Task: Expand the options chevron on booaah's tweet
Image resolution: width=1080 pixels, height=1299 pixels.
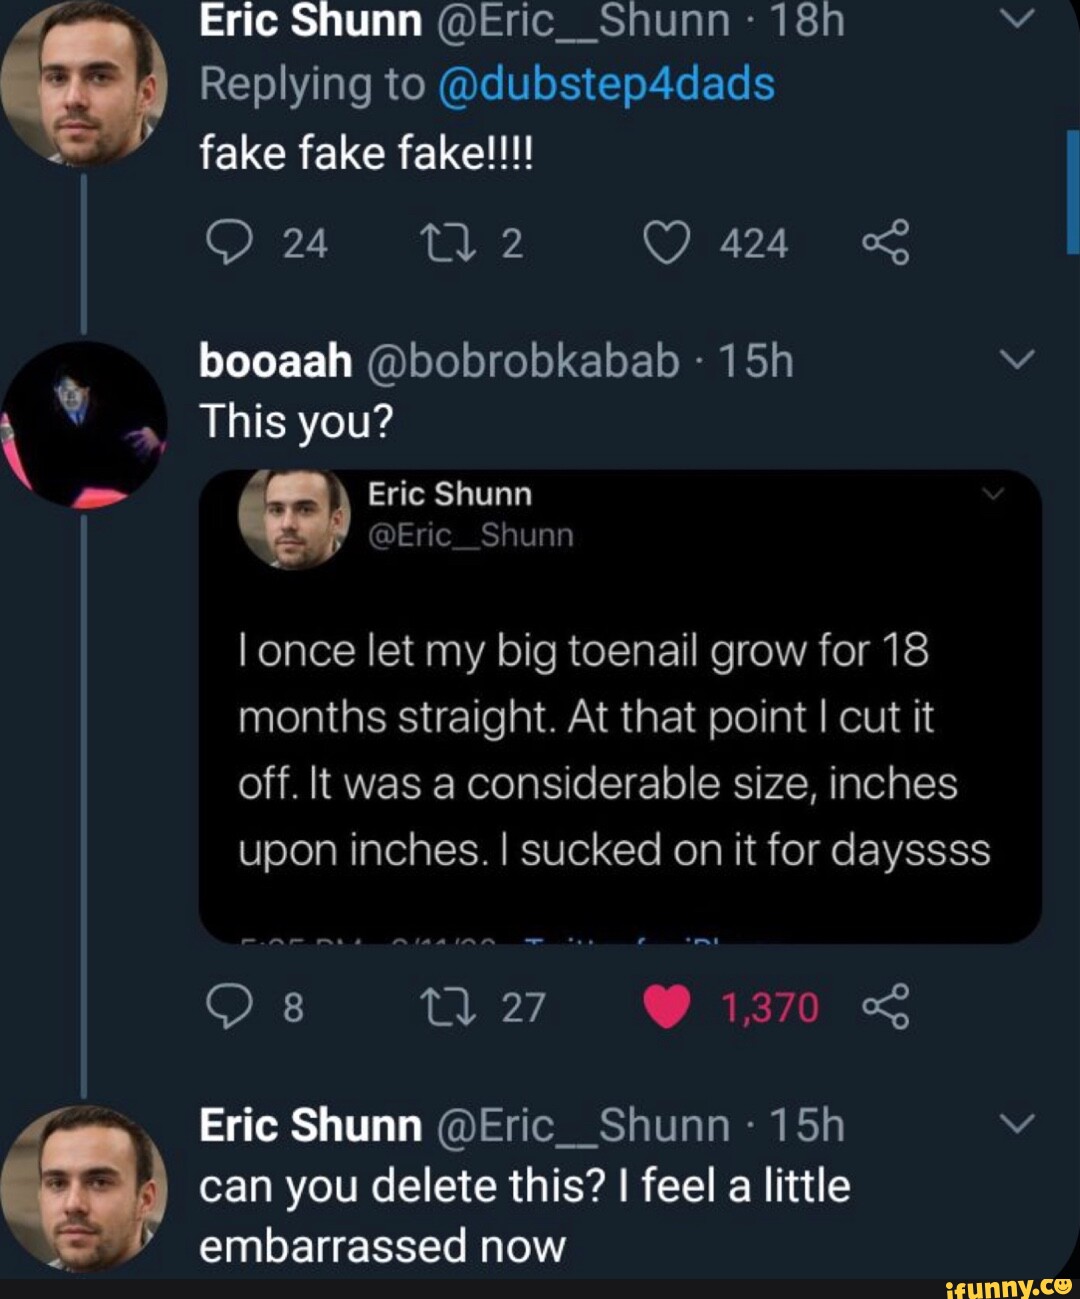Action: tap(1018, 360)
